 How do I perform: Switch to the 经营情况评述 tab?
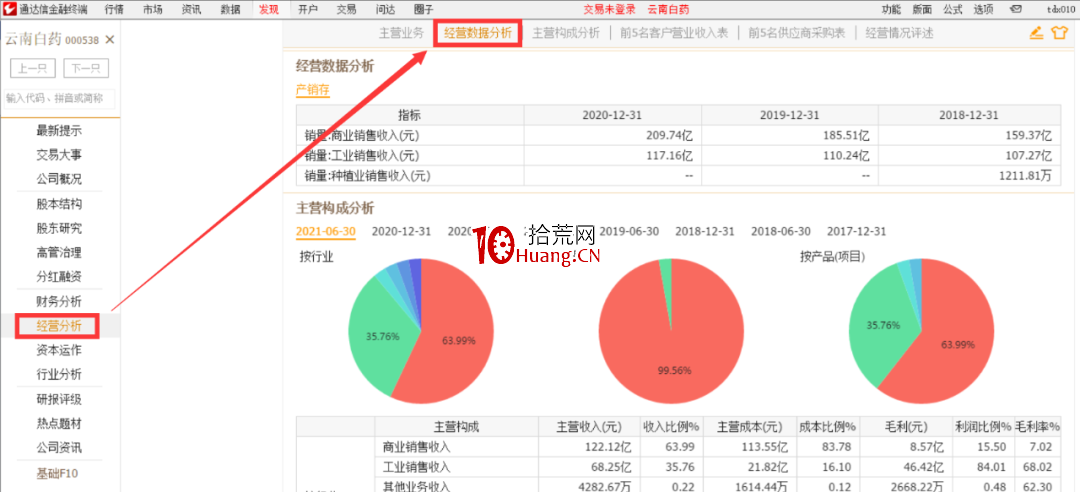899,33
